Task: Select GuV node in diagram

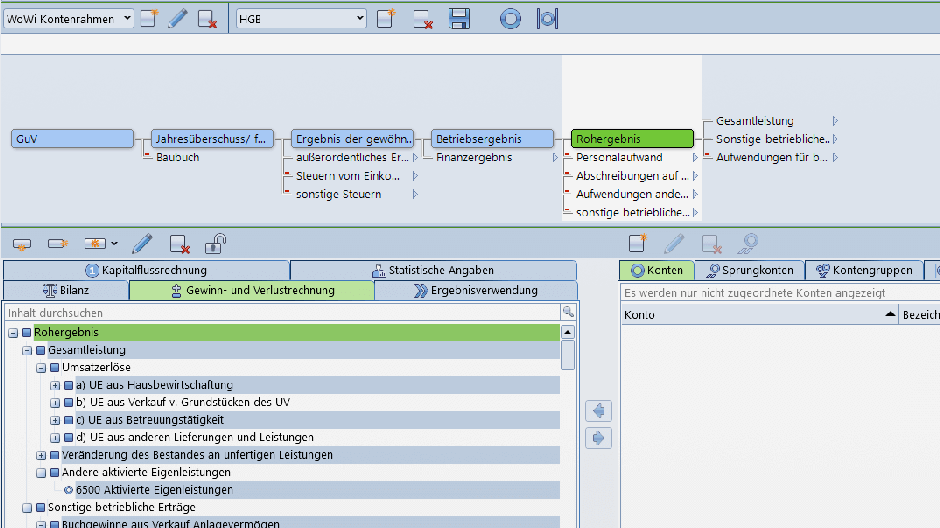Action: point(73,139)
